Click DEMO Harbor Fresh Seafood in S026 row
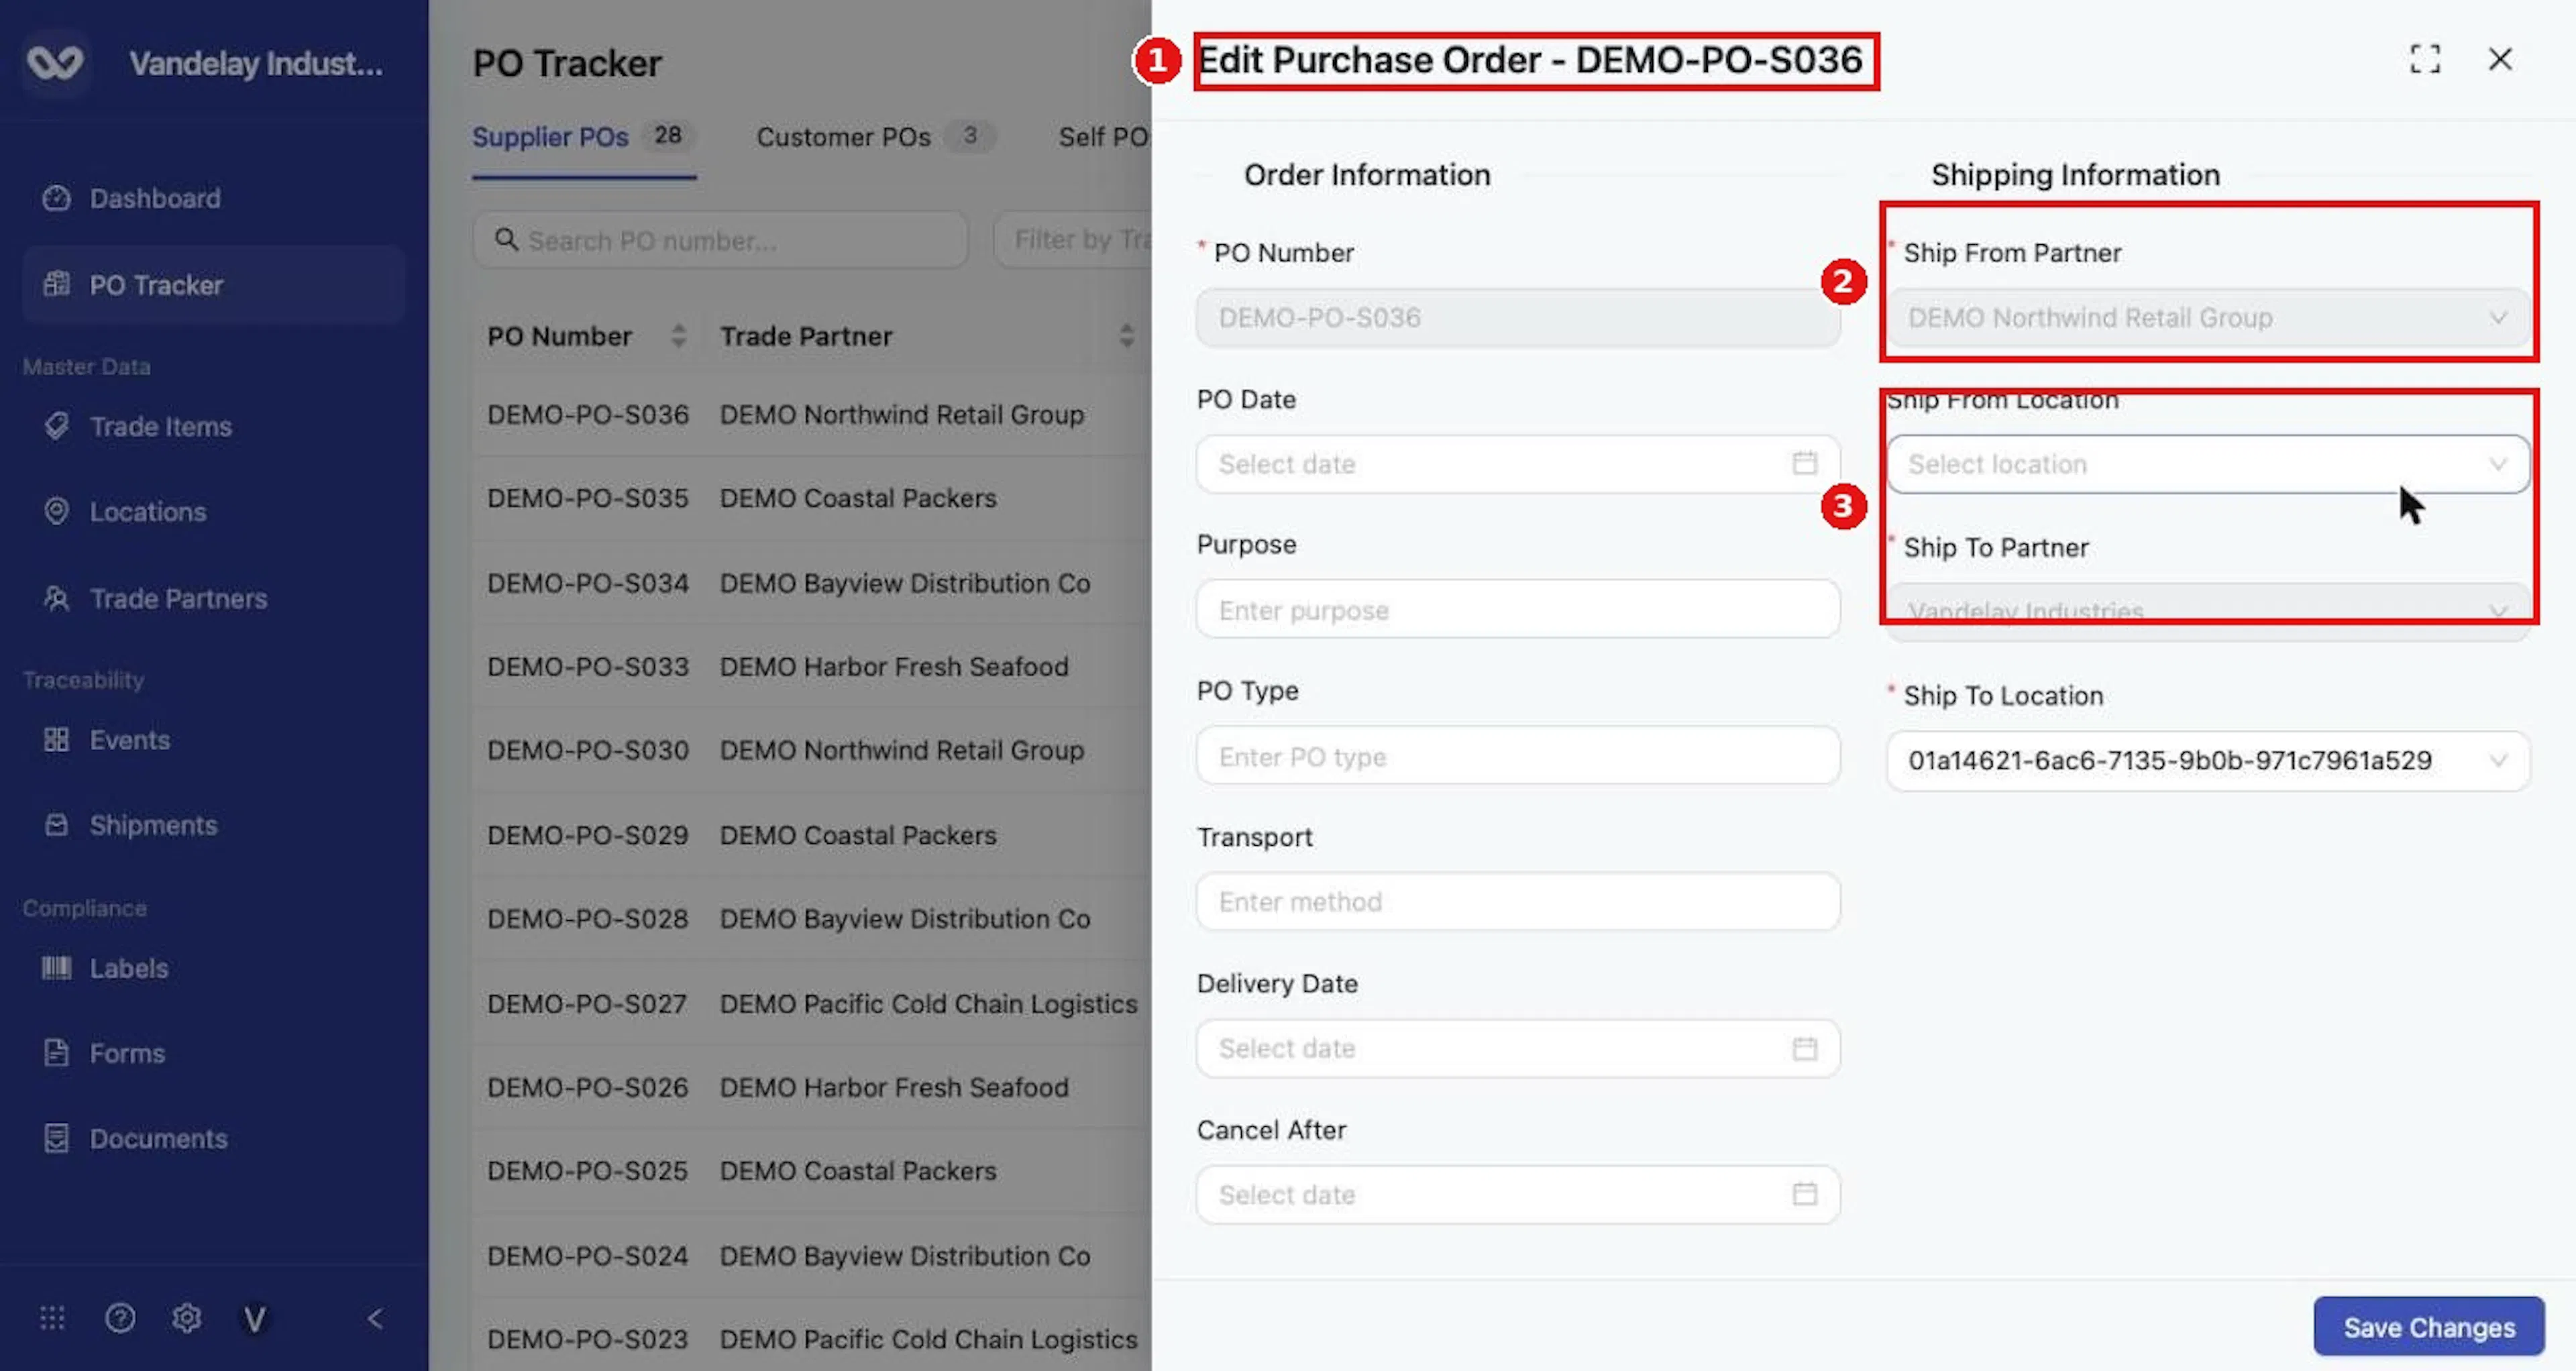The height and width of the screenshot is (1371, 2576). 894,1087
